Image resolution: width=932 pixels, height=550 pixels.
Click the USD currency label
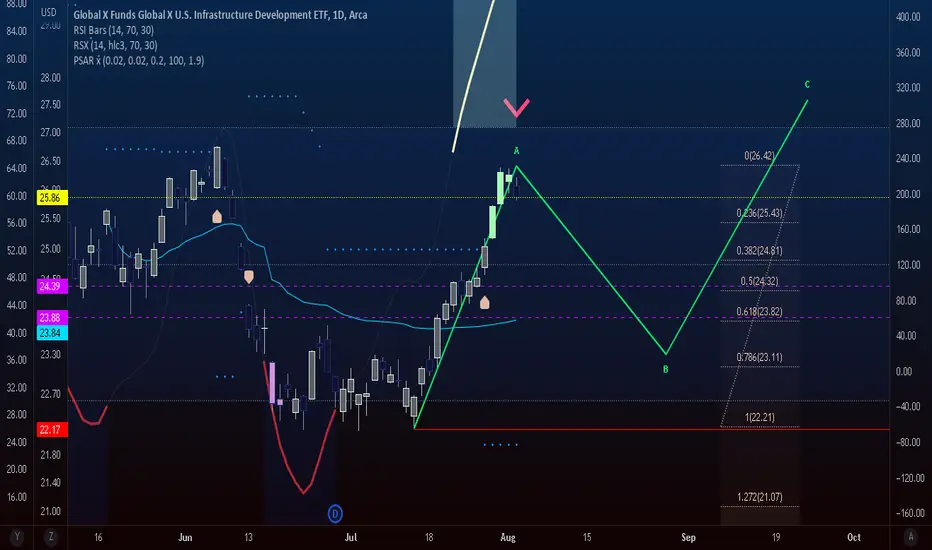tap(49, 12)
